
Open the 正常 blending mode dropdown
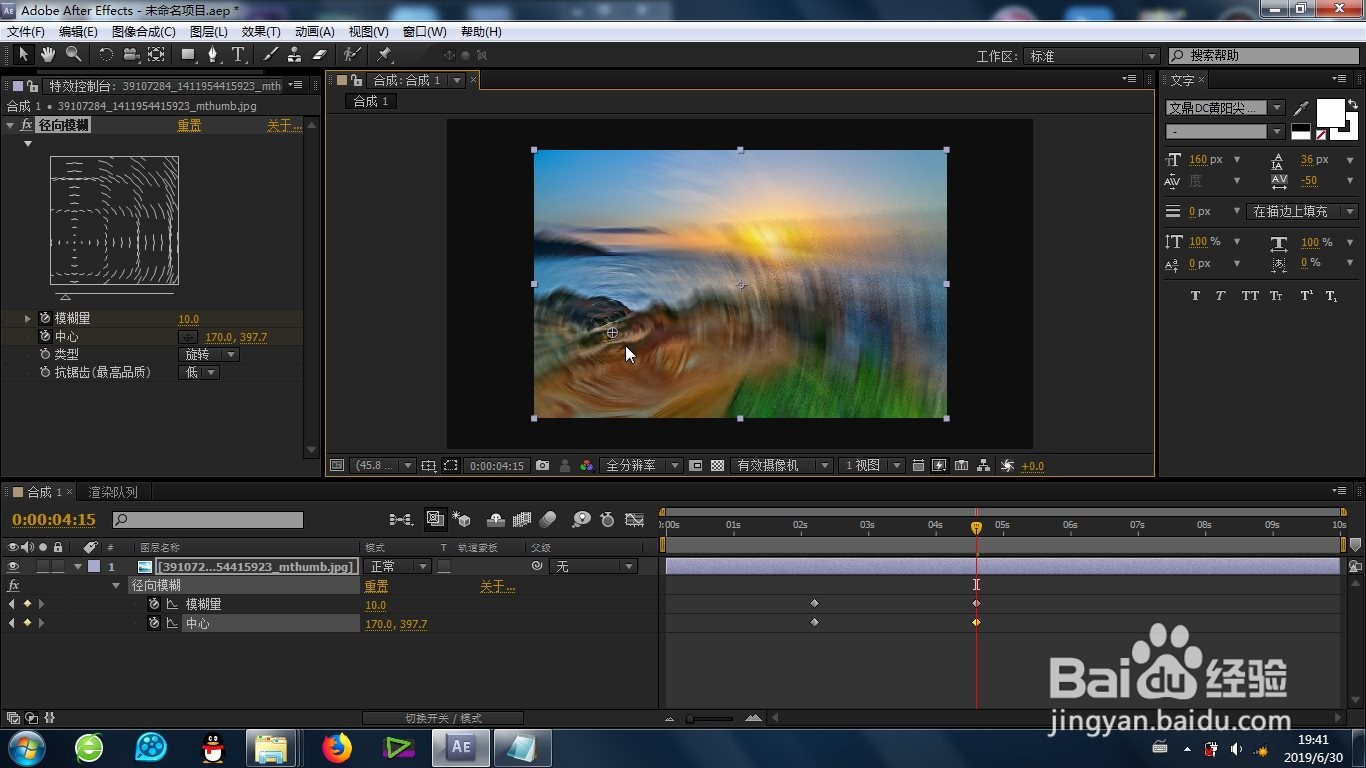click(x=398, y=567)
